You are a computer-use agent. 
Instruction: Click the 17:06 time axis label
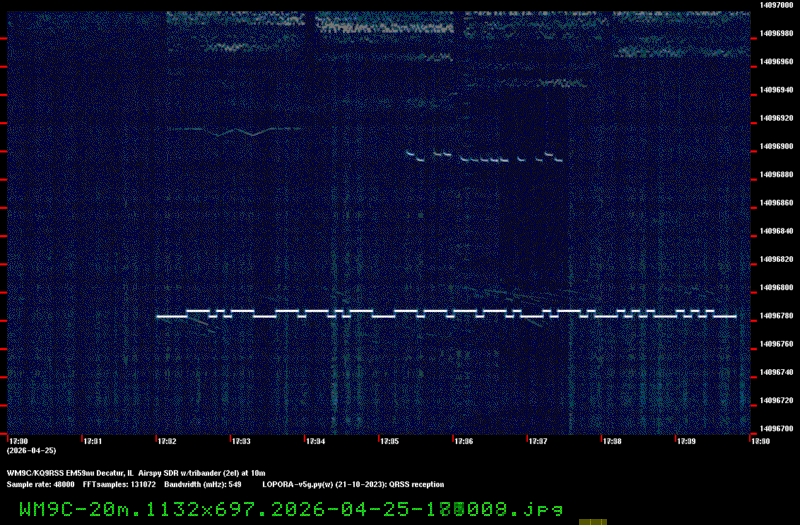pyautogui.click(x=464, y=441)
